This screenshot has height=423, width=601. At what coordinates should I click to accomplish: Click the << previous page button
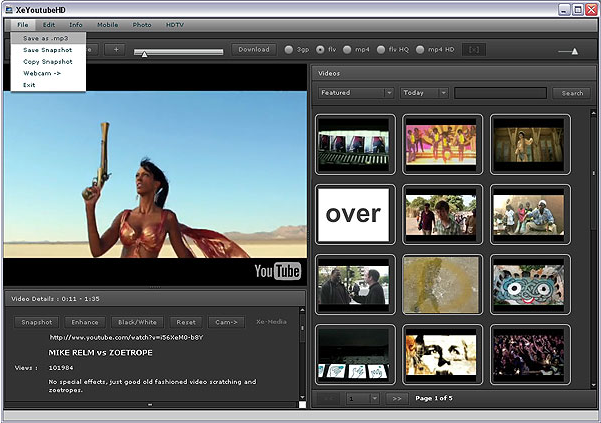tap(329, 398)
